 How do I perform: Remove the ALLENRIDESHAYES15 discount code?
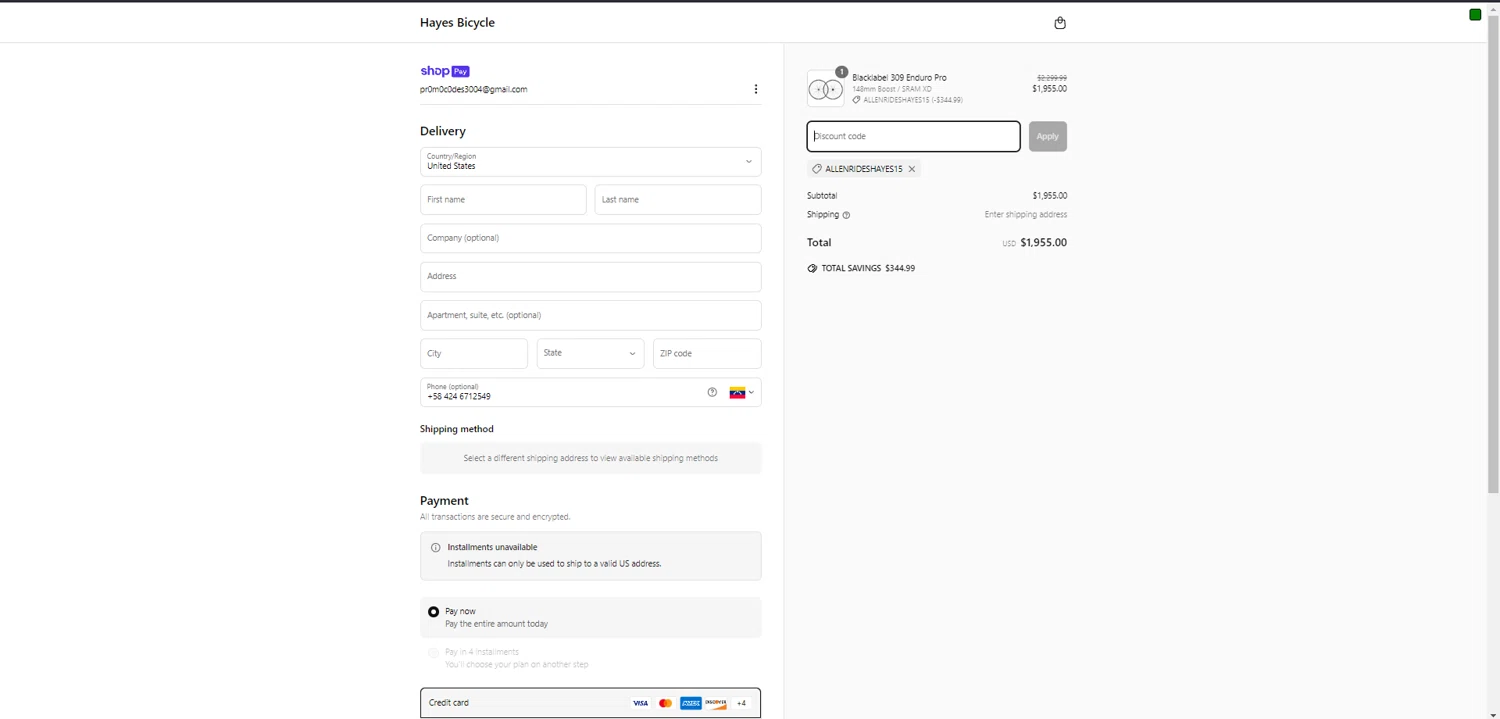point(912,169)
